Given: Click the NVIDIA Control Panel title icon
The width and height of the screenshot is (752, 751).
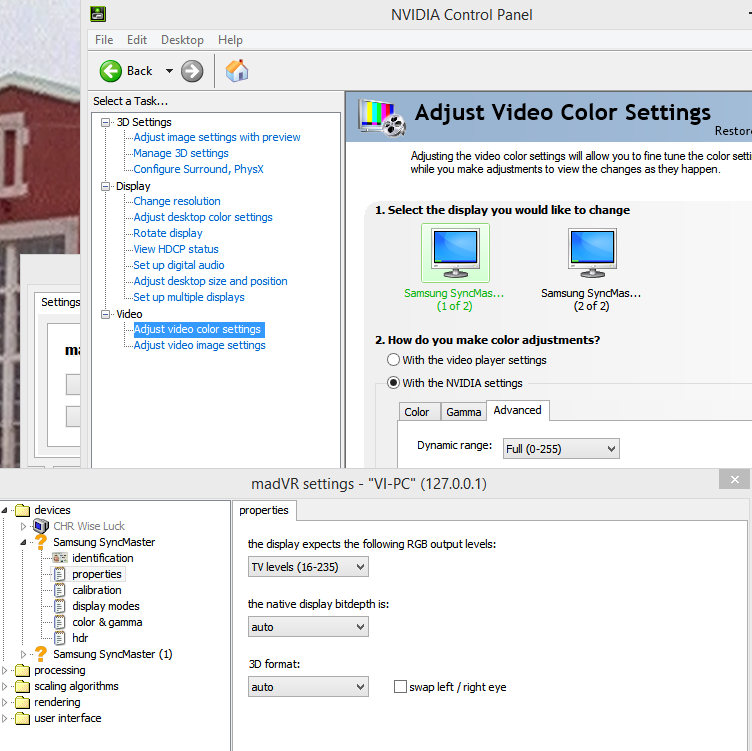Looking at the screenshot, I should coord(98,14).
